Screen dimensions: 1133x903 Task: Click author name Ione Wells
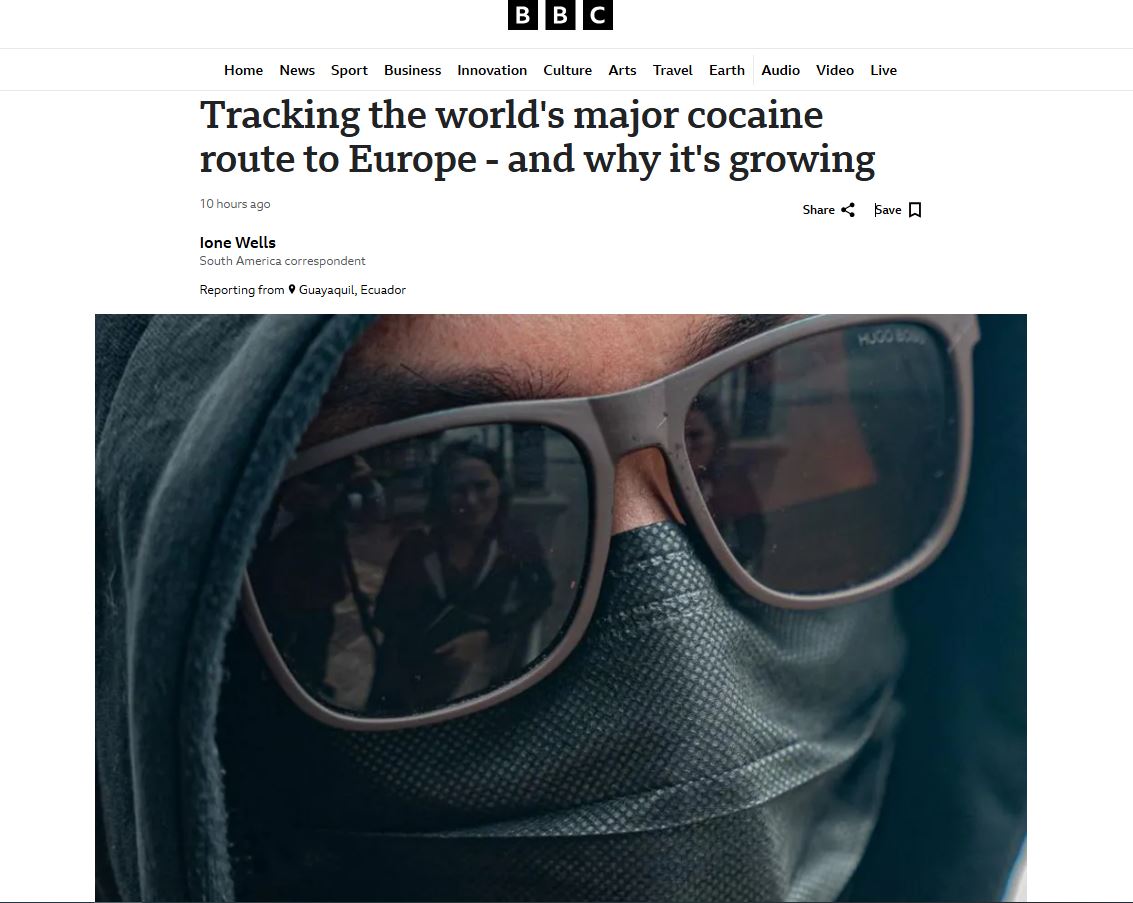click(x=238, y=243)
